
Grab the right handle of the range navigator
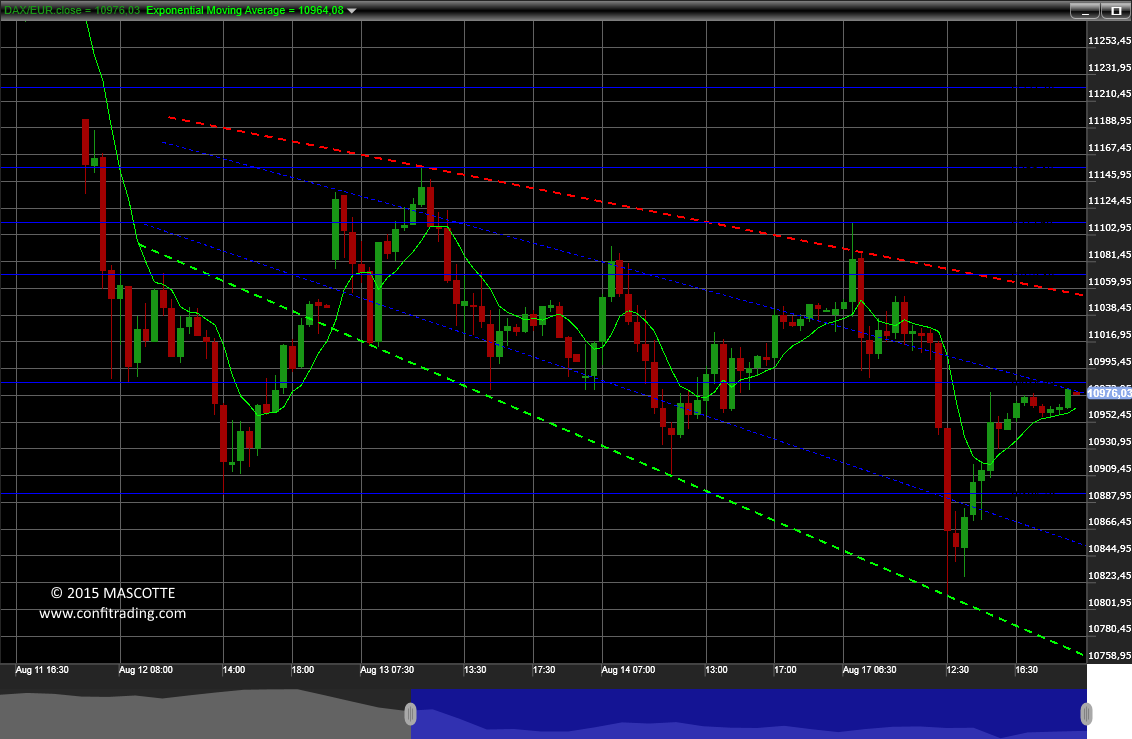click(1086, 714)
